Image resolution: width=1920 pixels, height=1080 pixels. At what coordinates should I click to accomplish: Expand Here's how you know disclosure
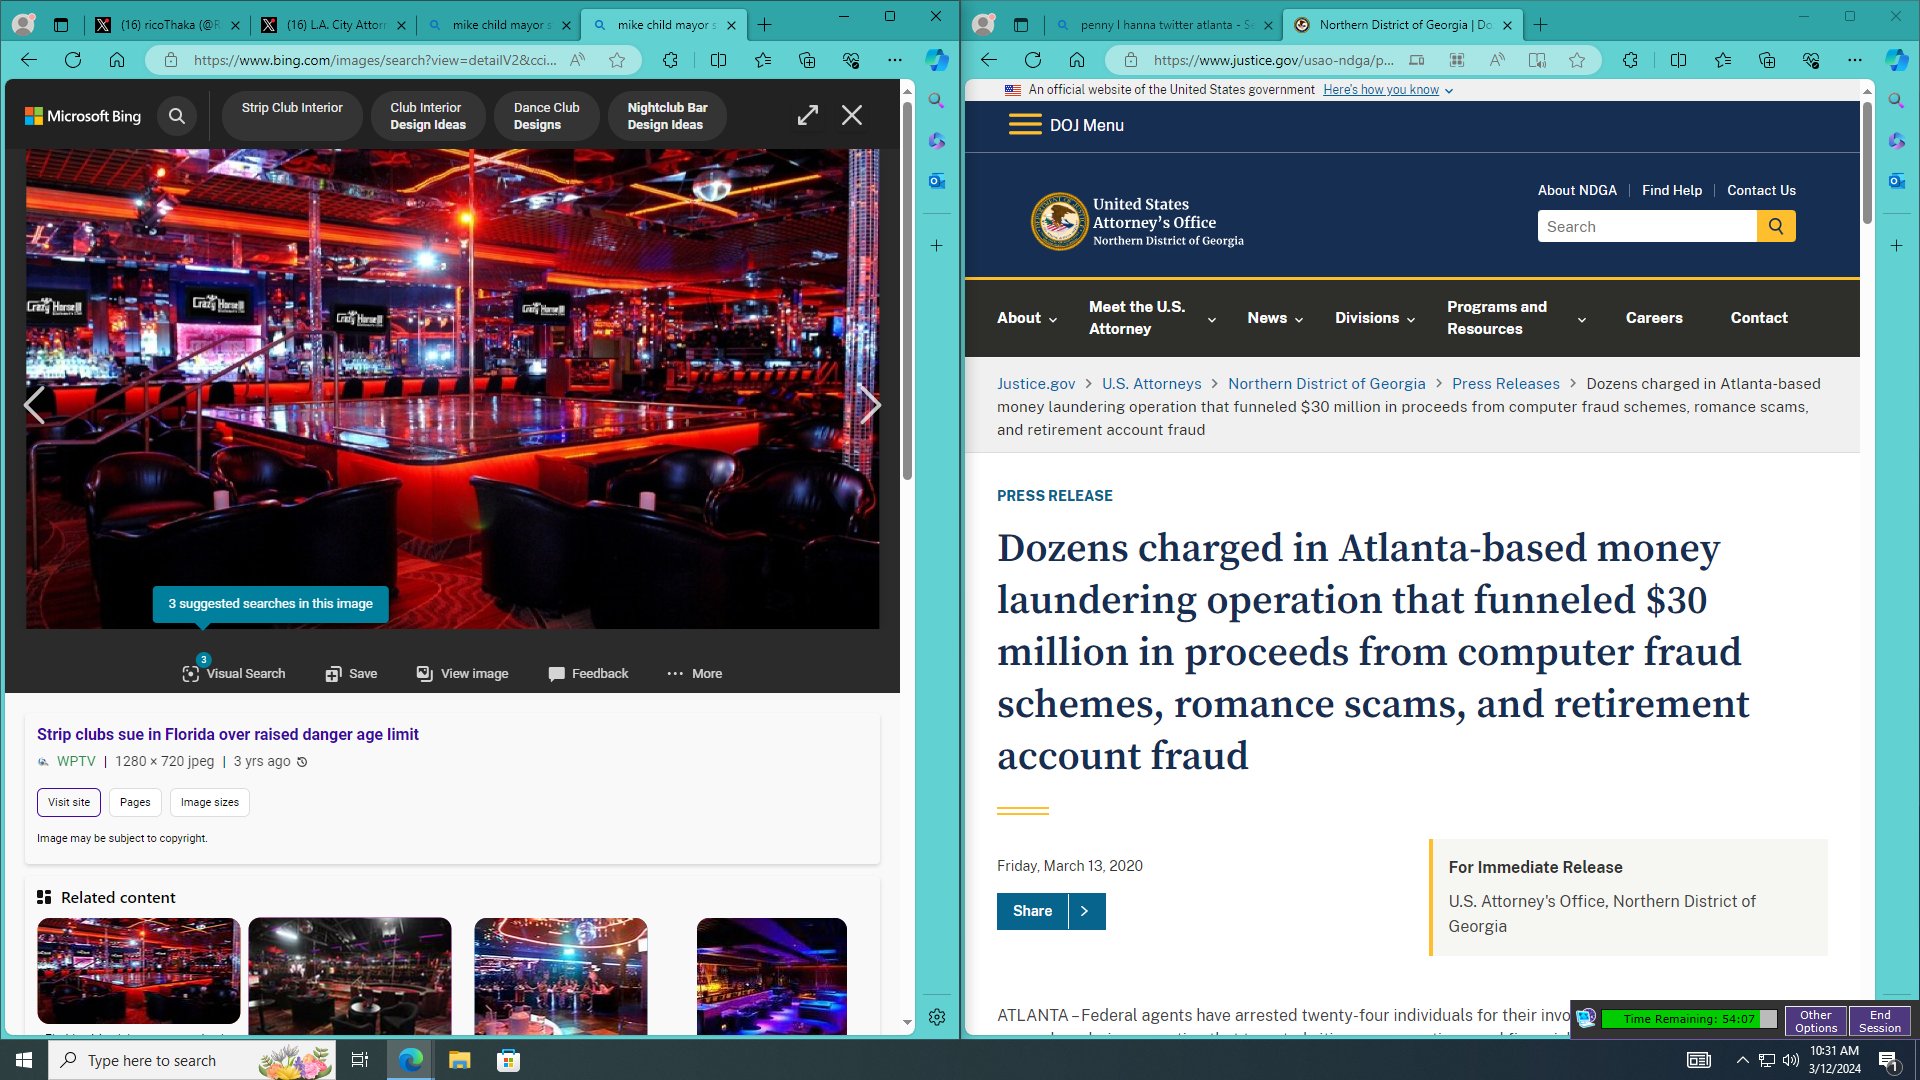(x=1388, y=90)
